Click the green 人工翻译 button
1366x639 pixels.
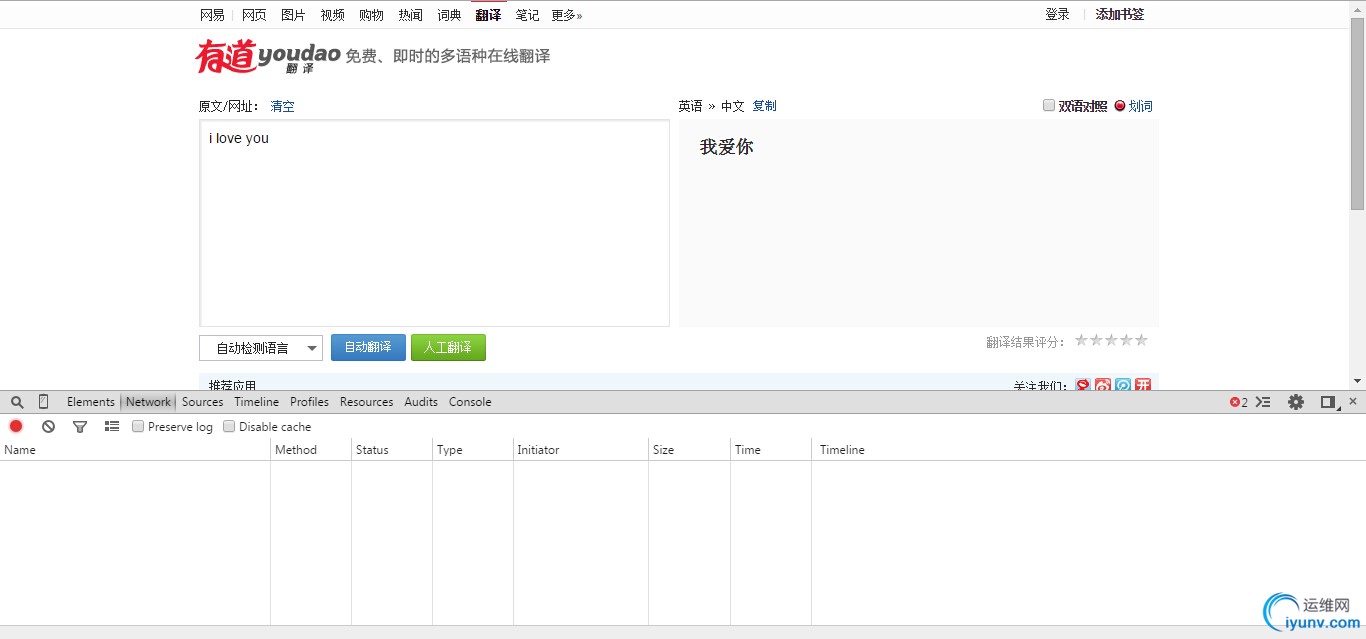coord(448,347)
